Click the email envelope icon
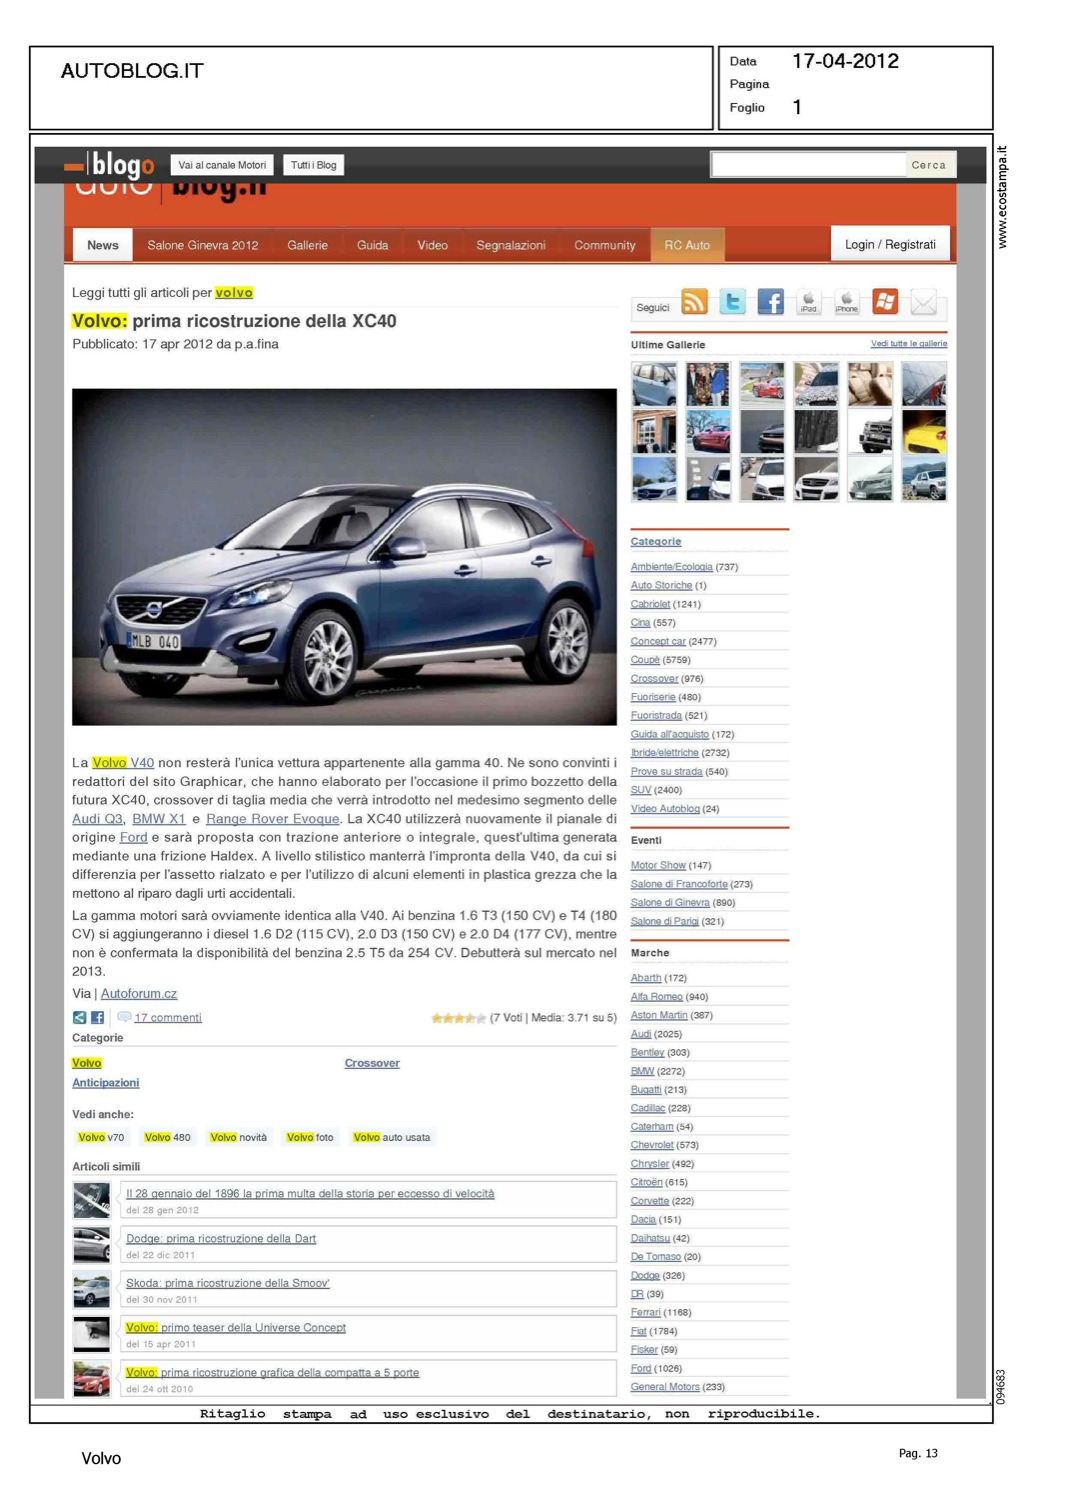Viewport: 1069px width, 1500px height. (x=923, y=301)
